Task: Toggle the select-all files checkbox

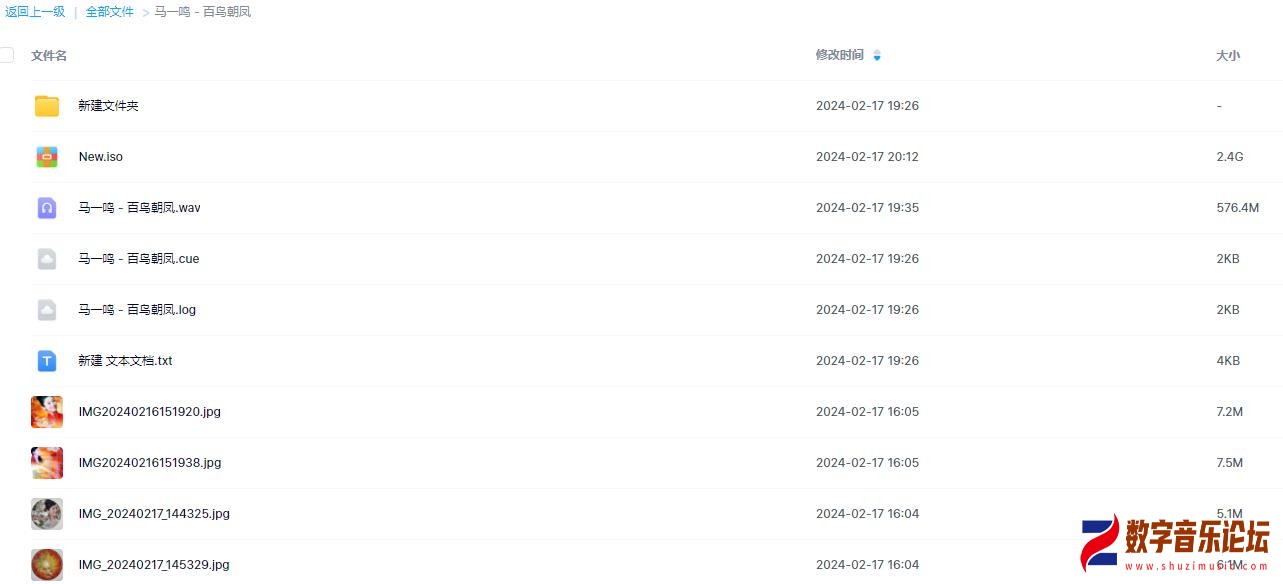Action: [7, 55]
